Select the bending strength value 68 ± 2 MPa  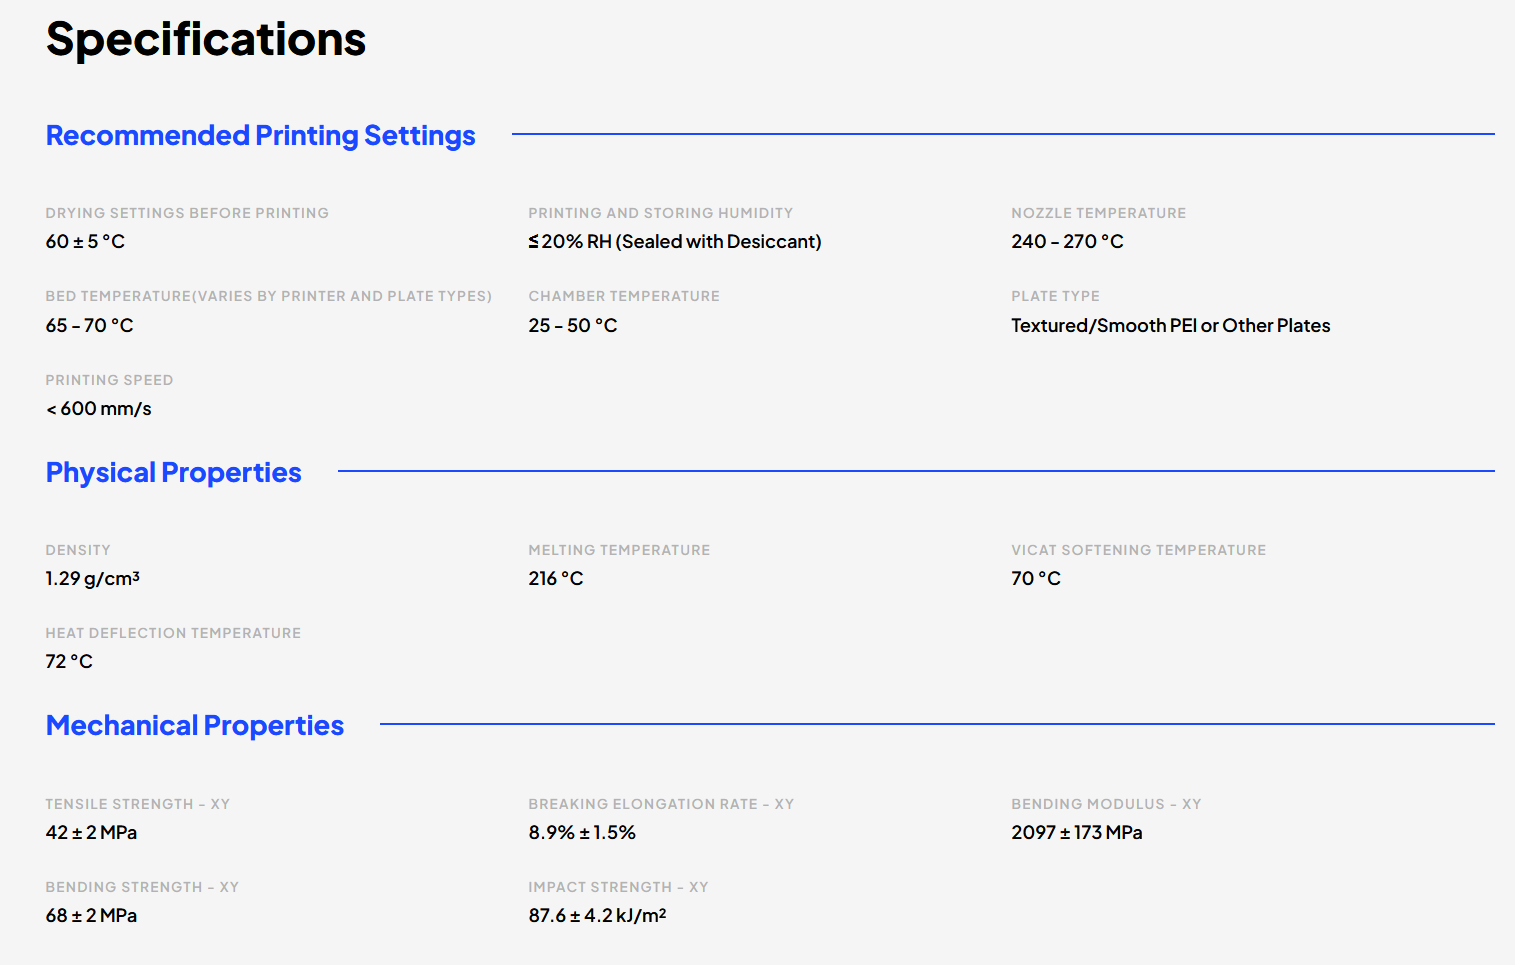point(91,915)
